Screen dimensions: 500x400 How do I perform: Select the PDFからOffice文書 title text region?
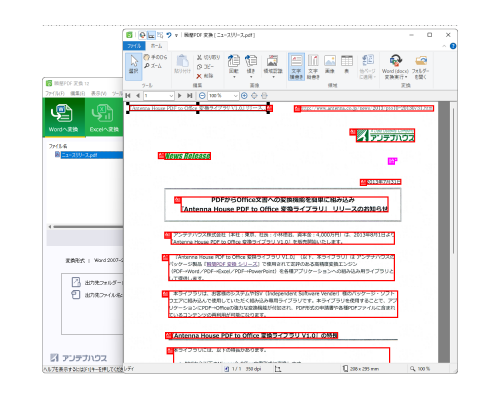pos(284,204)
